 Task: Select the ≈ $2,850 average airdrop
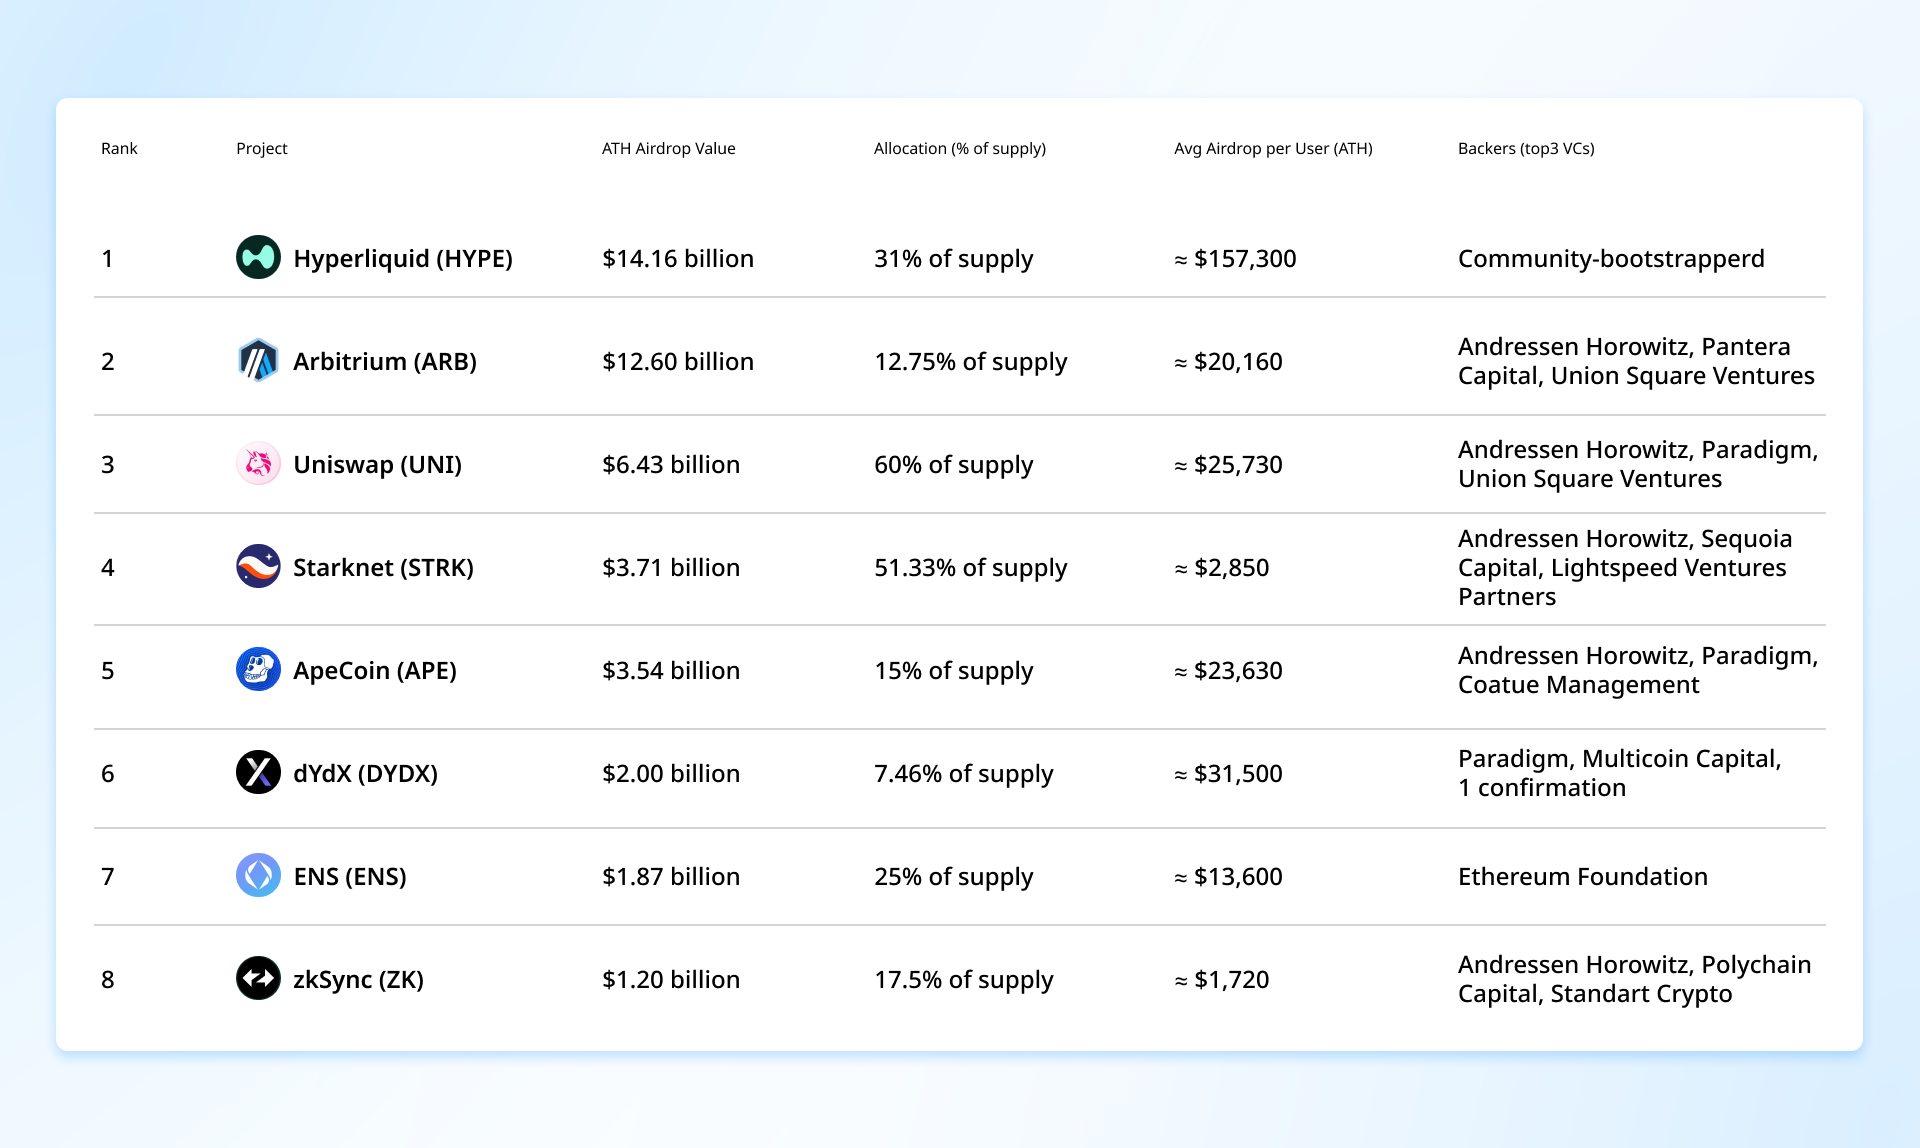point(1221,568)
